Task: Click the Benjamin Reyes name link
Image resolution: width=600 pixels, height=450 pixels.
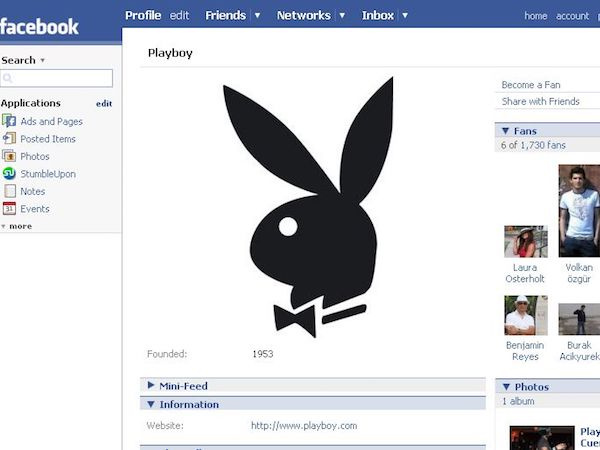Action: pos(525,351)
